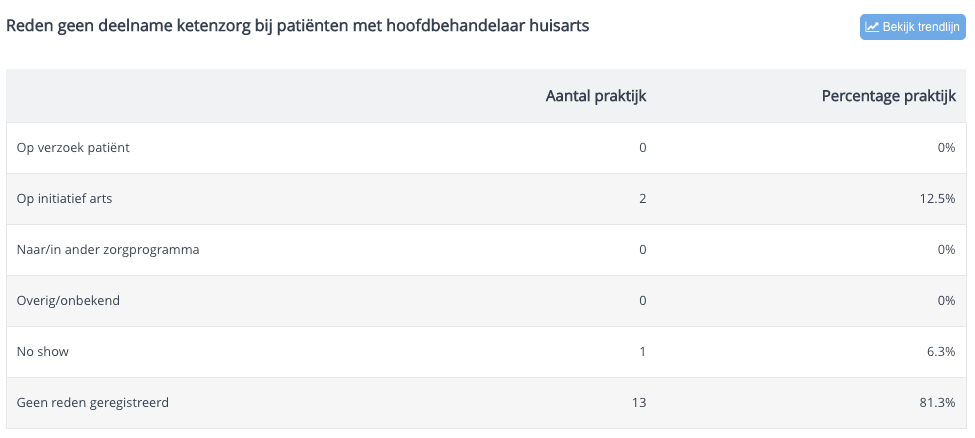Click the count value 13

(639, 403)
